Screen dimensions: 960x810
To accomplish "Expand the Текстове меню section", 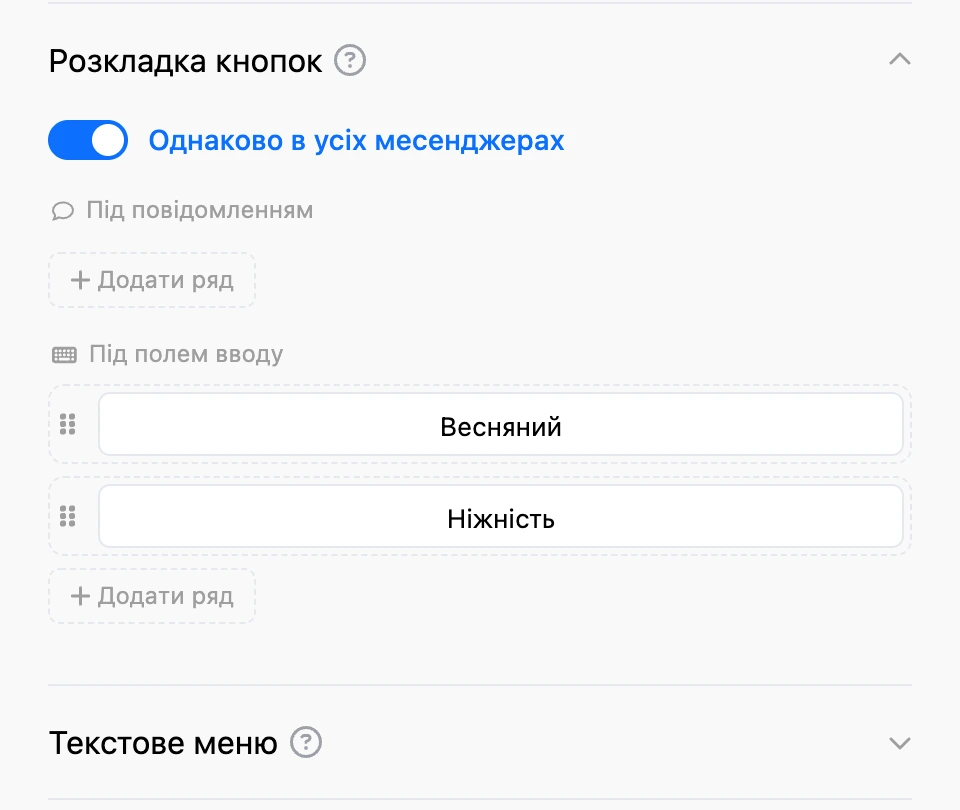I will [x=899, y=743].
